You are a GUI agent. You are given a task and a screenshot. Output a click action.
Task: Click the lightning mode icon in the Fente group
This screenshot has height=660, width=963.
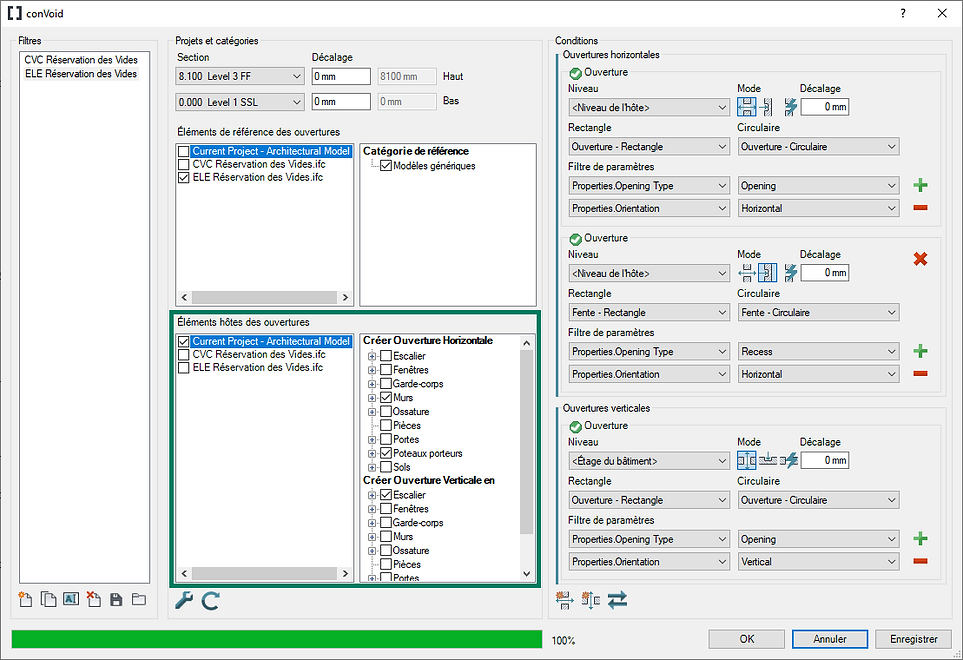(790, 273)
